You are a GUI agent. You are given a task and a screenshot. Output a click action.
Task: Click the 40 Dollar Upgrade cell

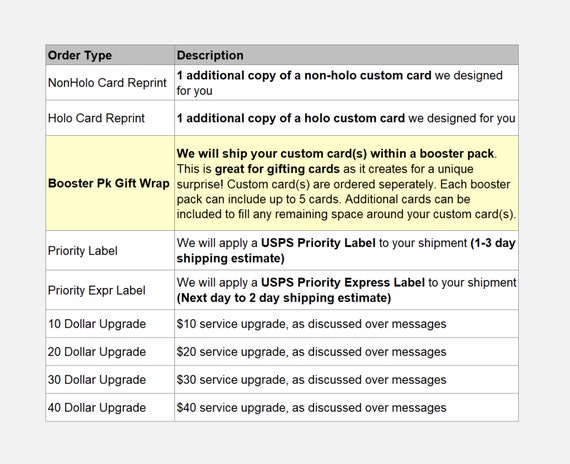pos(110,408)
